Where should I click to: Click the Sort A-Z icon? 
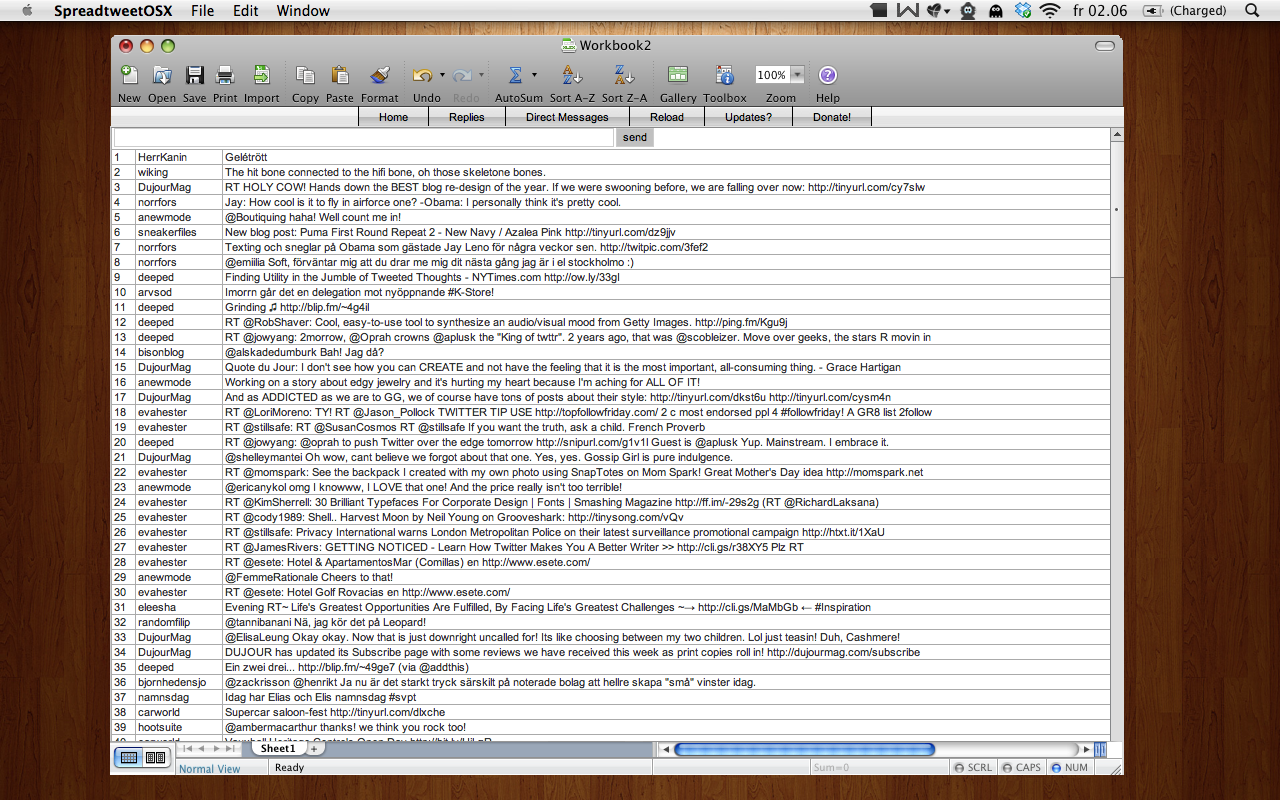point(572,75)
